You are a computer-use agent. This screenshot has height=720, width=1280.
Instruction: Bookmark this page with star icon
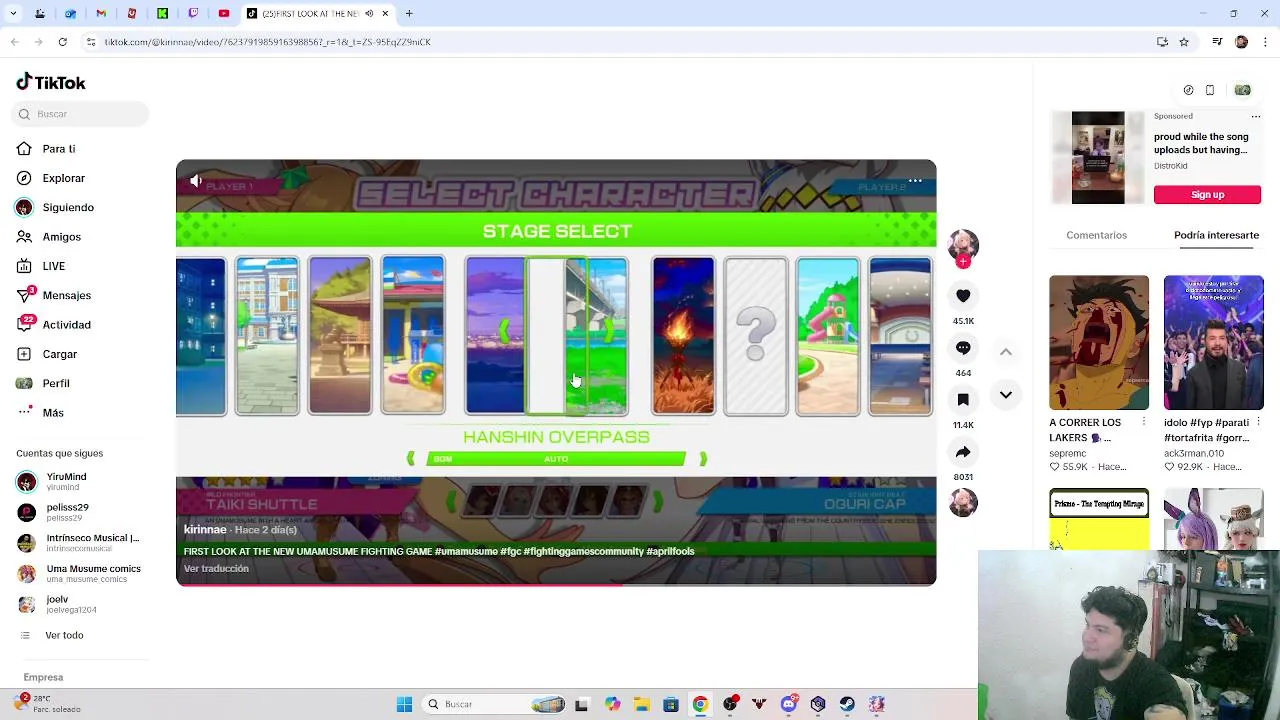pos(1184,42)
